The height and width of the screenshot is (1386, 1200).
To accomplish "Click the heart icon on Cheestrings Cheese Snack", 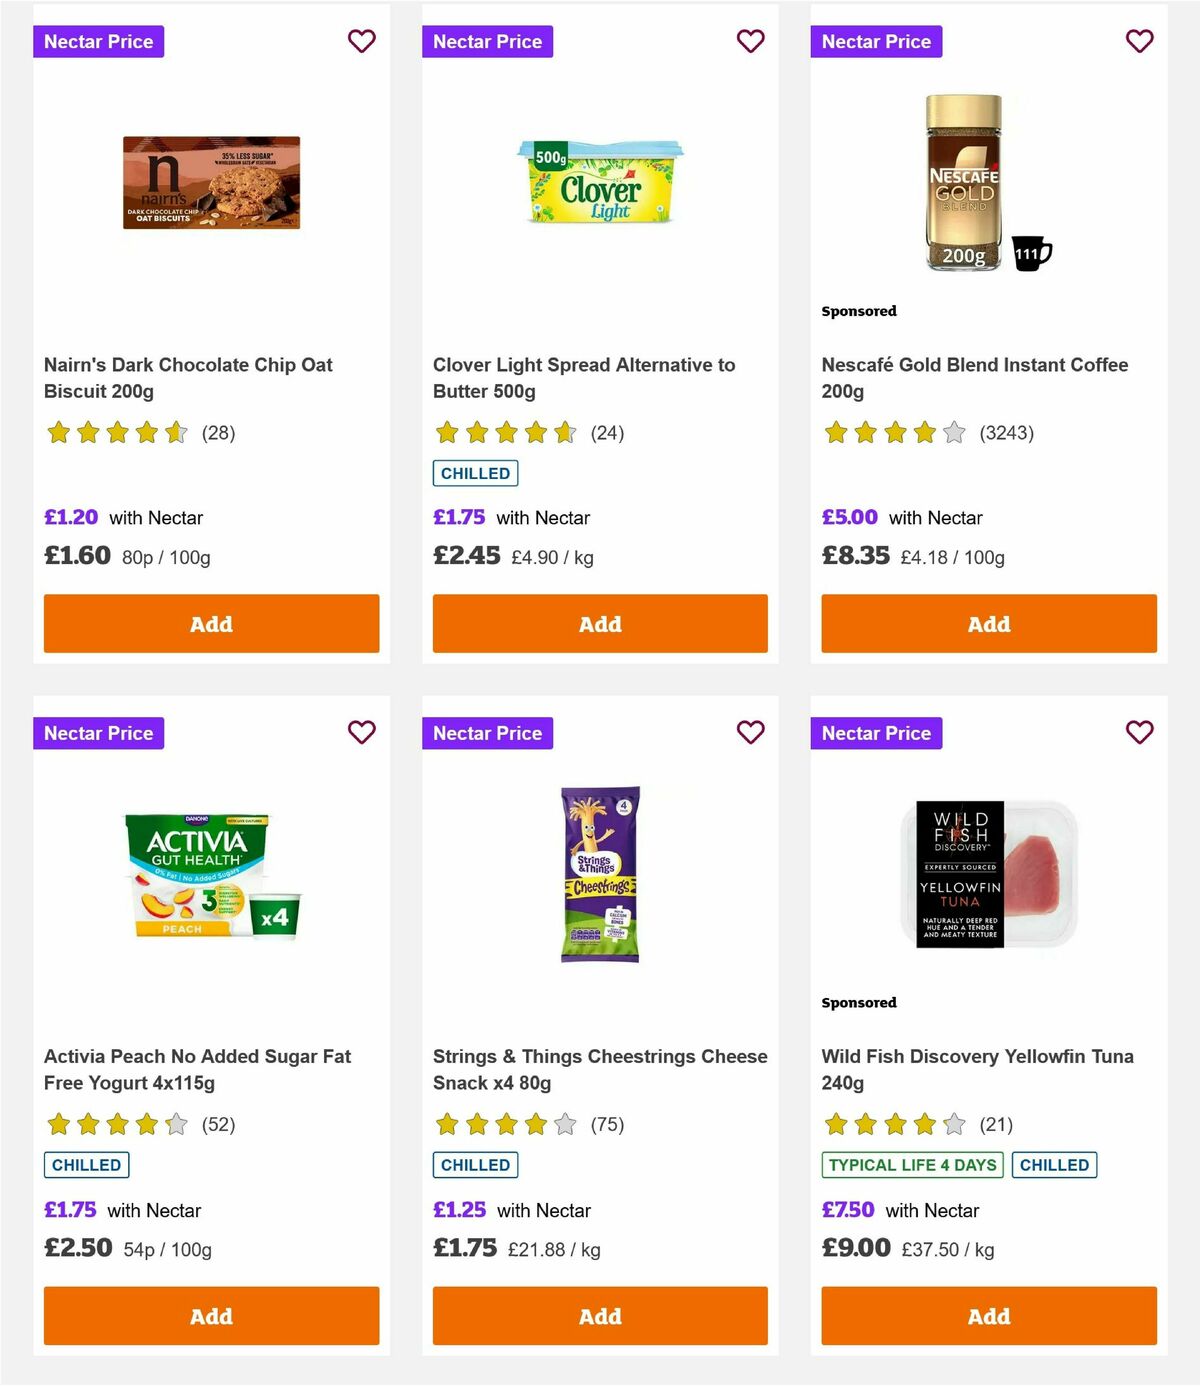I will tap(750, 732).
